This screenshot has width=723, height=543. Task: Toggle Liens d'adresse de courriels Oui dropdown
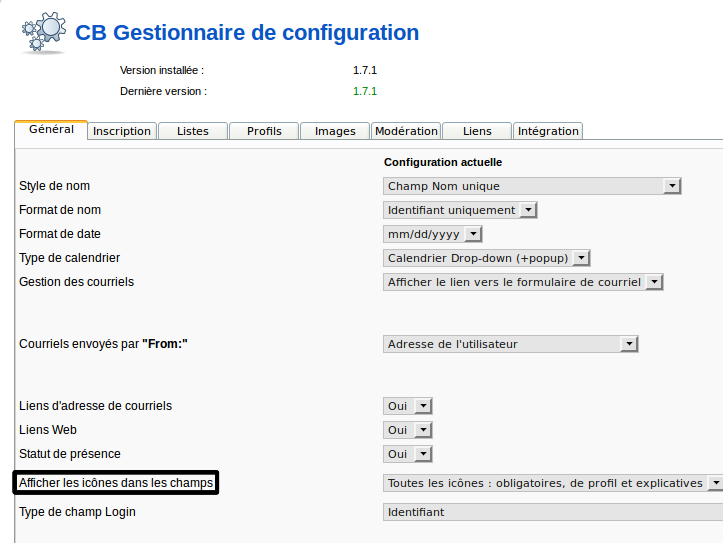[x=408, y=406]
